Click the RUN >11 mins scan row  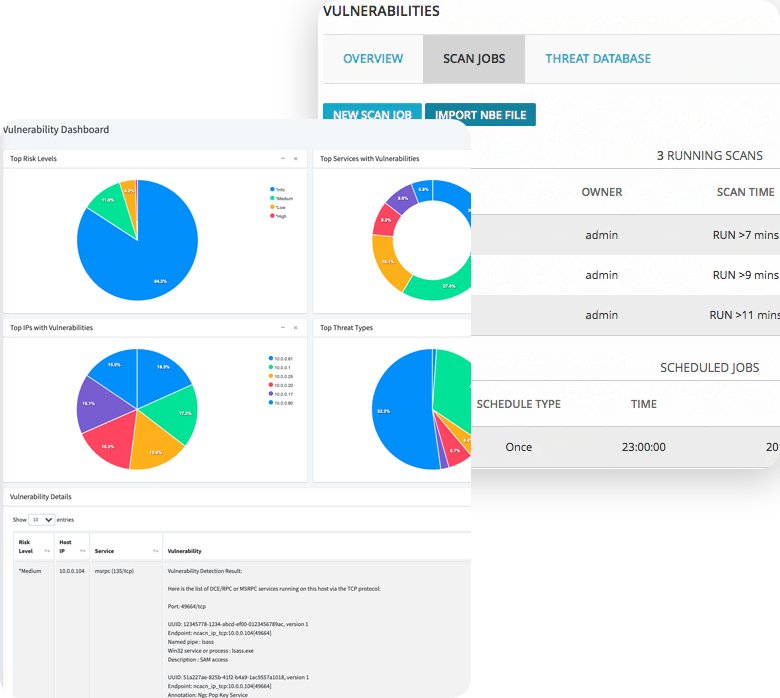[625, 315]
